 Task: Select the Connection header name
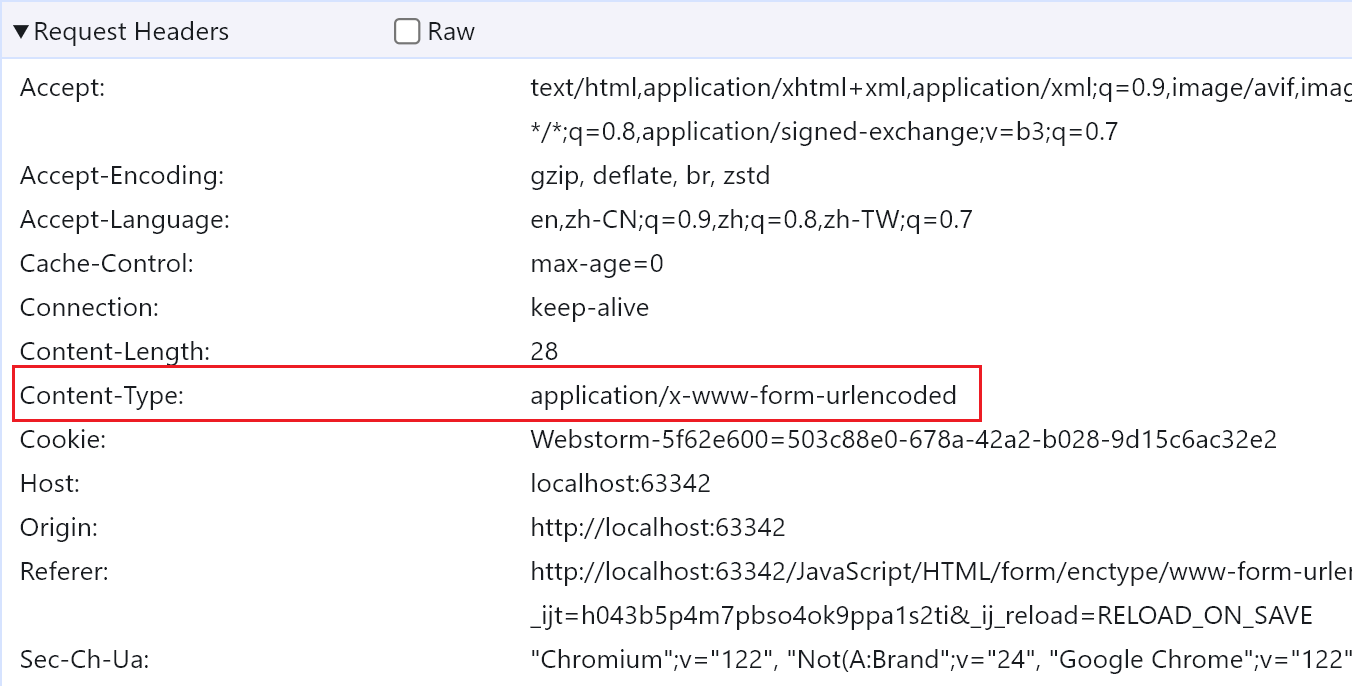[89, 308]
